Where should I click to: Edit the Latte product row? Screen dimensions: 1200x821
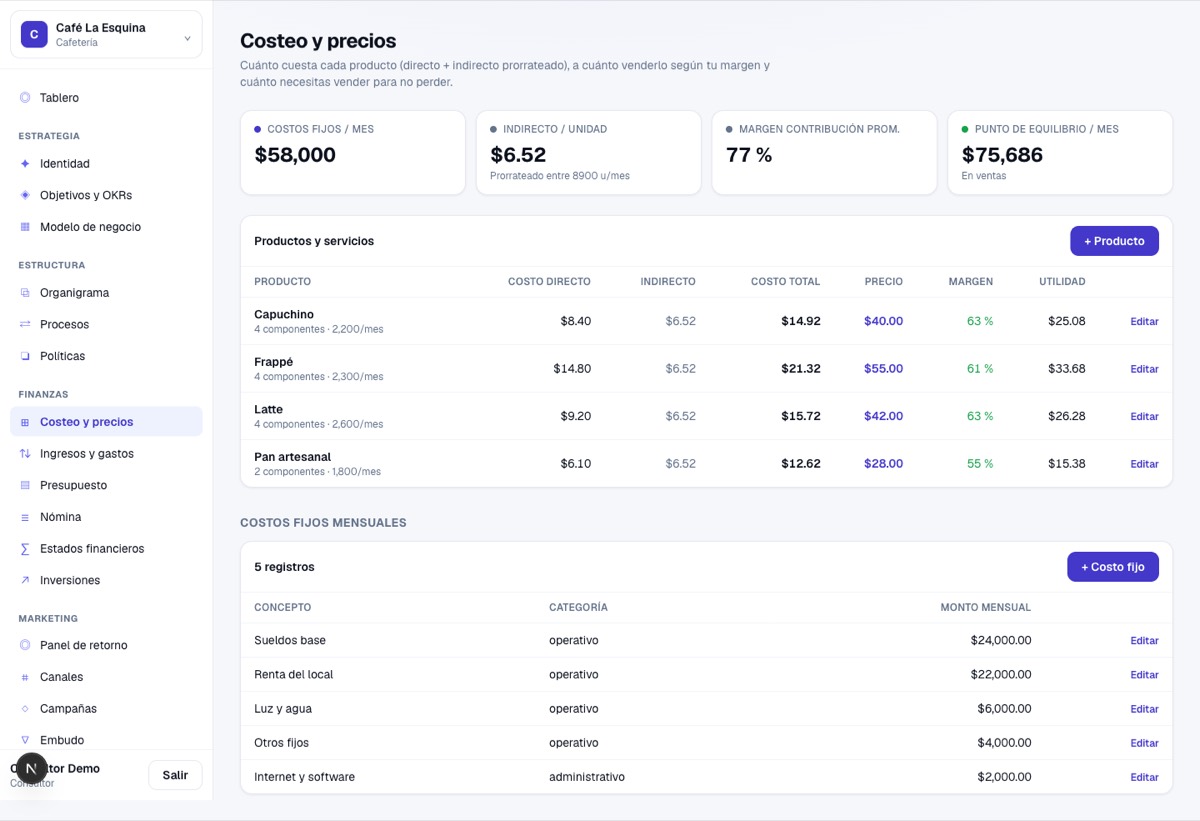click(1144, 417)
